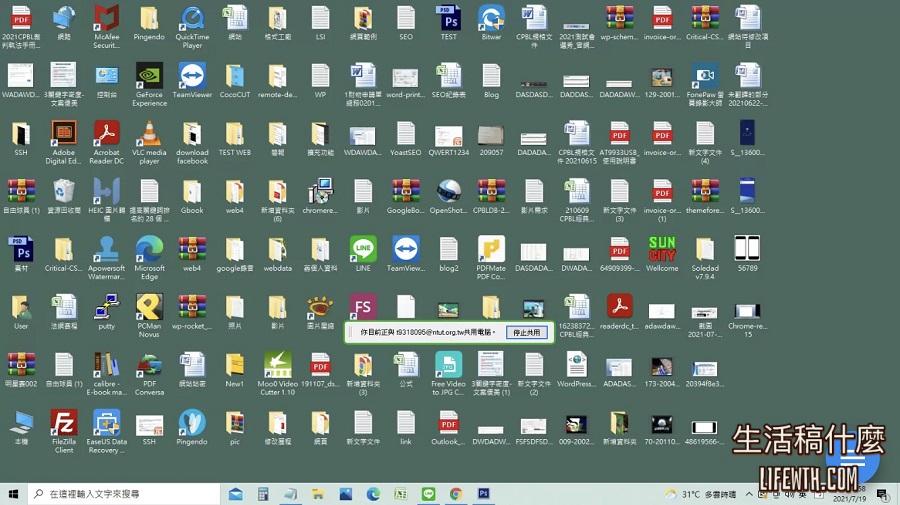Open Adobe Digital Editions shortcut

point(64,142)
